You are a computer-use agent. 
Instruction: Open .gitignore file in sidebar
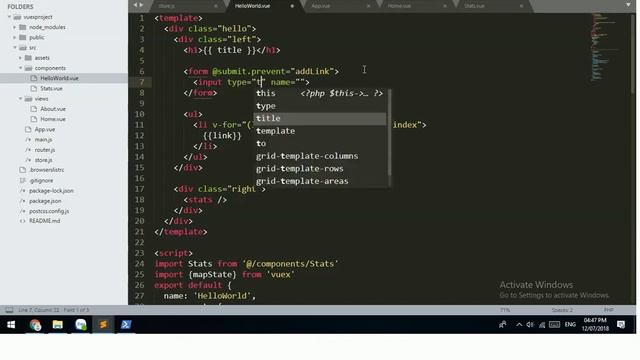click(x=41, y=180)
